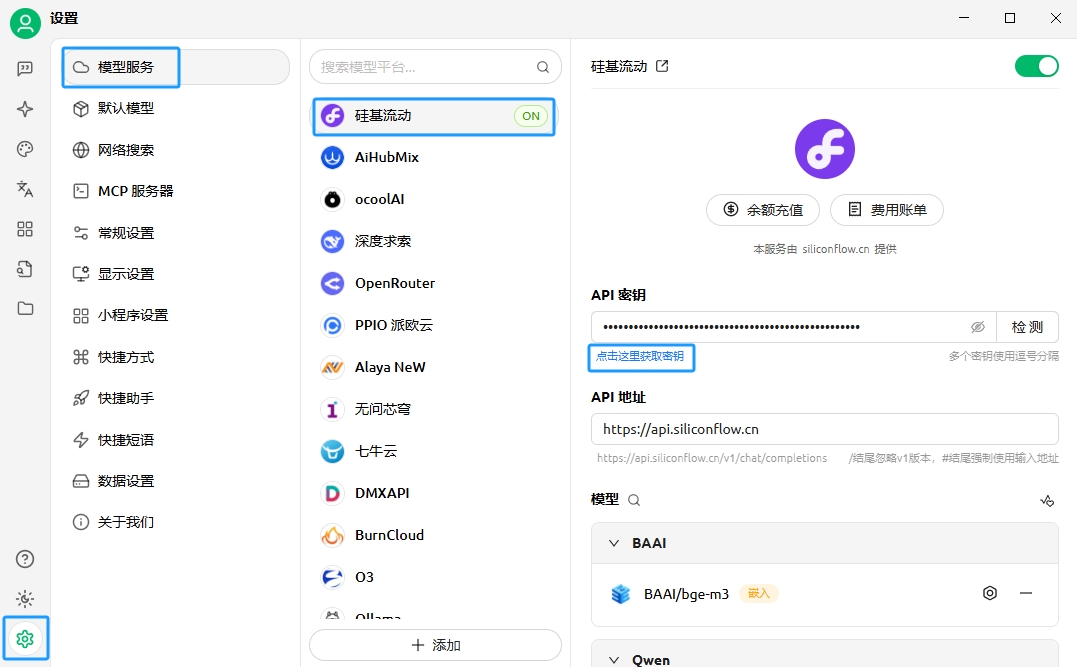This screenshot has width=1077, height=667.
Task: Focus the 搜索模型平台 search field
Action: [435, 67]
